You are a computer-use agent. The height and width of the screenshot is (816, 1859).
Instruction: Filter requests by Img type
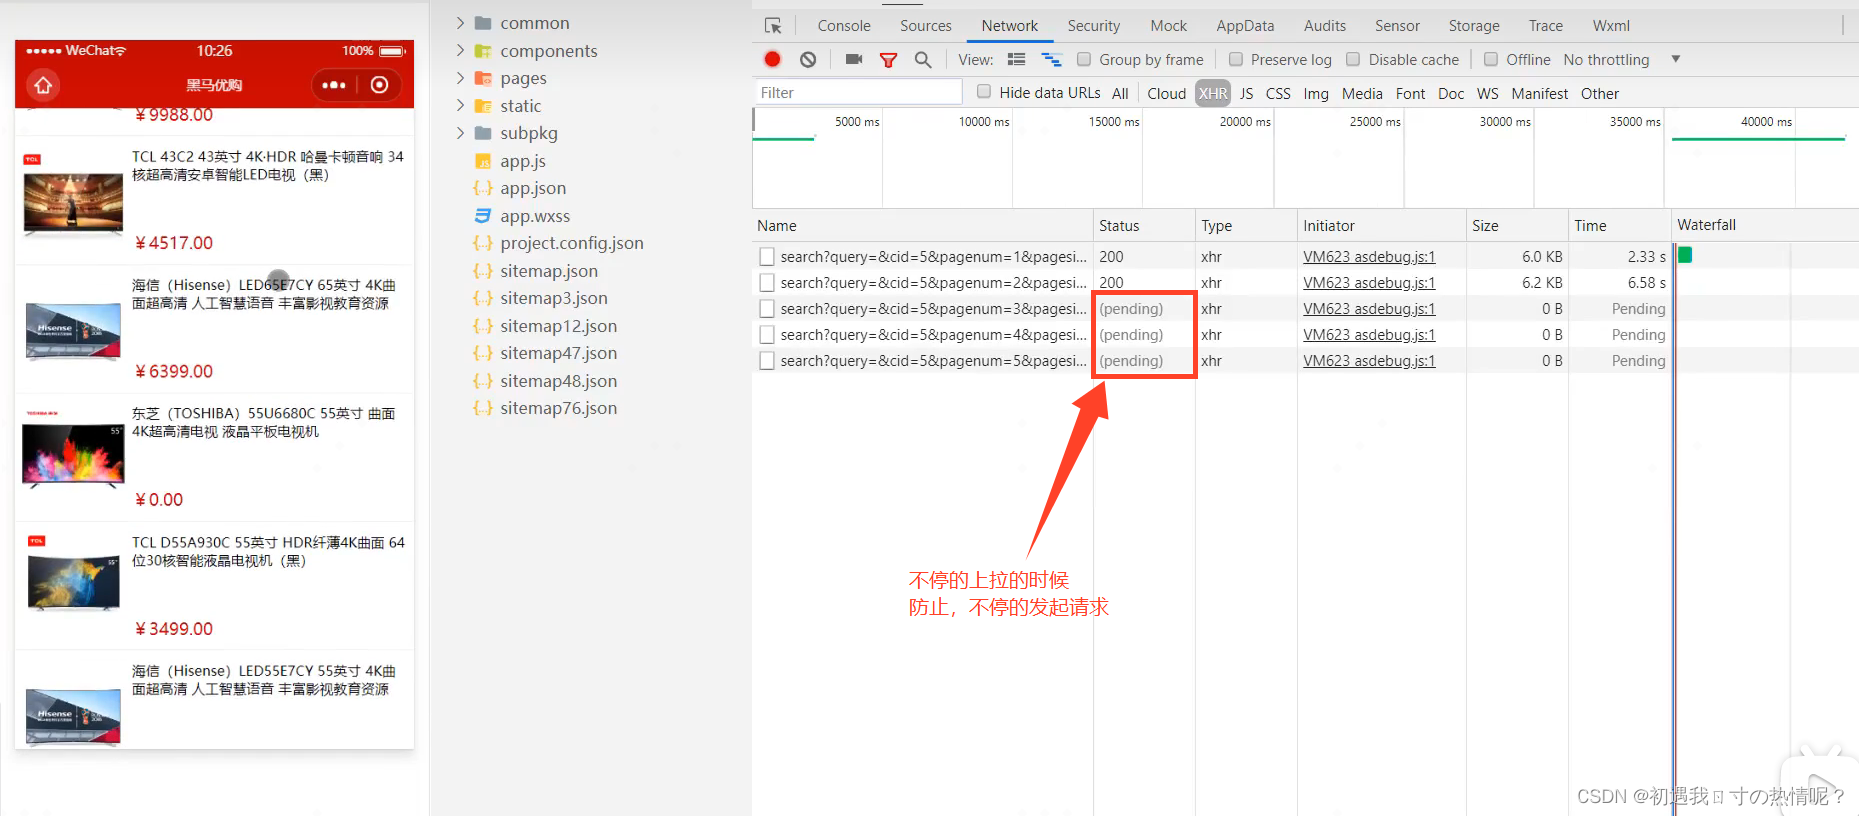click(x=1316, y=94)
